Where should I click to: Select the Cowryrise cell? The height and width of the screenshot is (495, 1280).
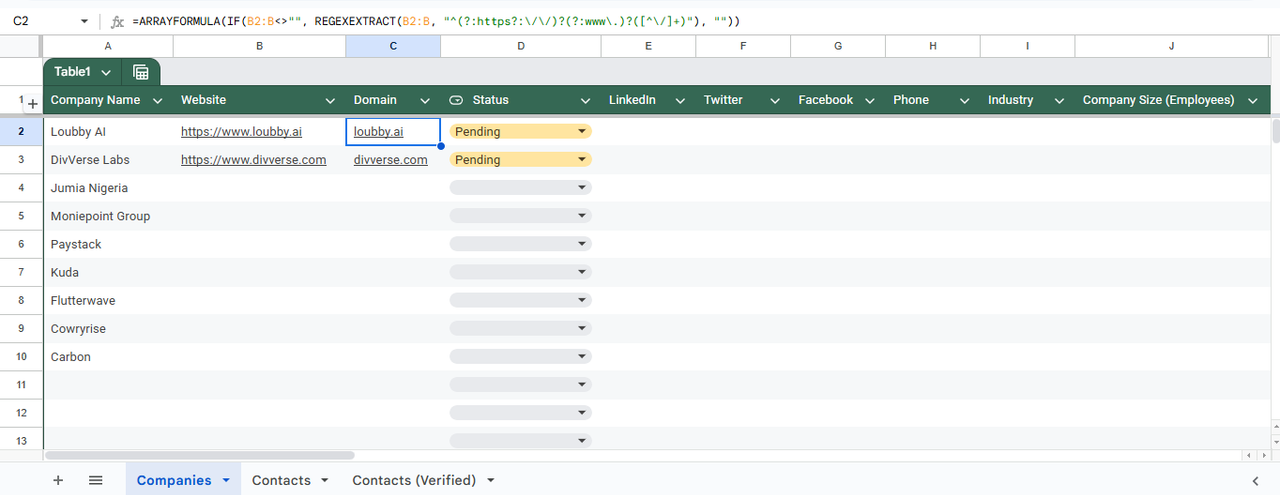click(108, 329)
